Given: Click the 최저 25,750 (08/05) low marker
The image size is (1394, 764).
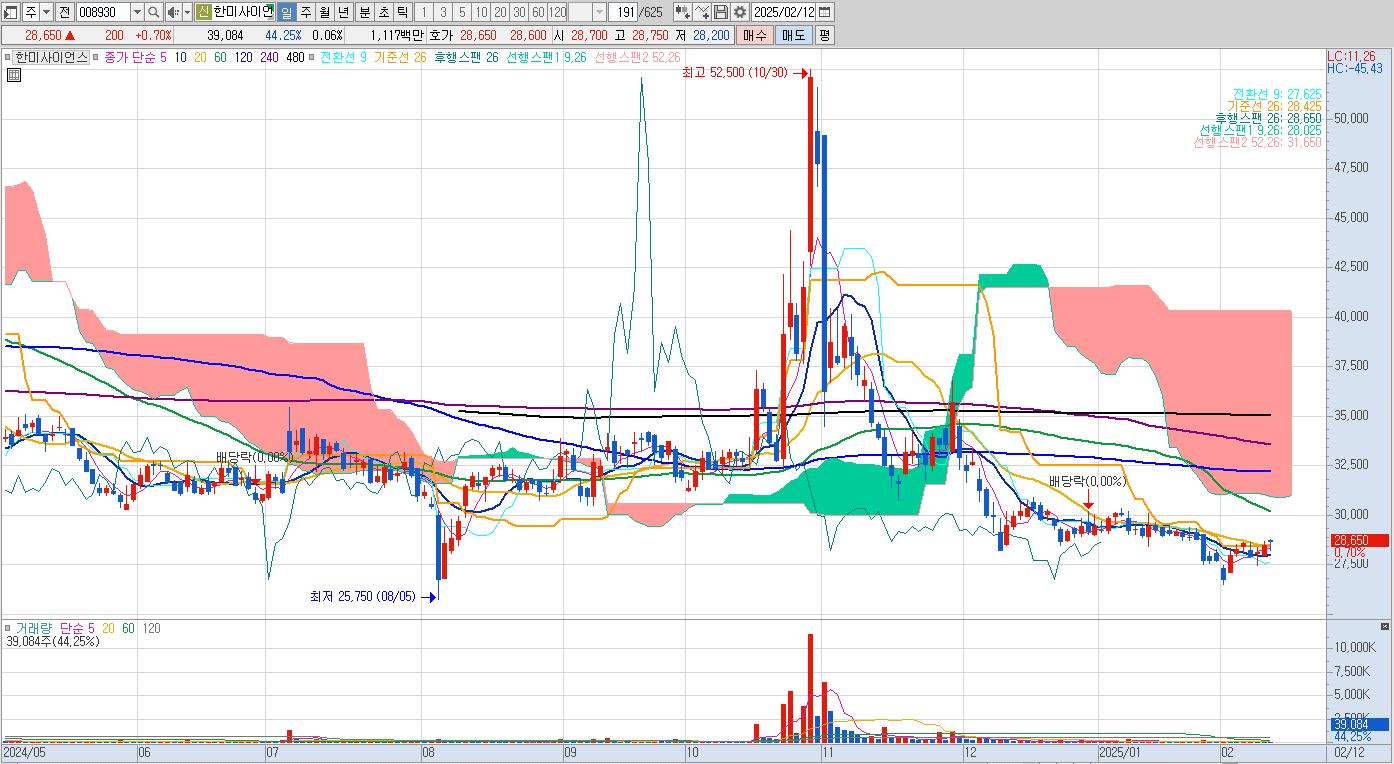Looking at the screenshot, I should [363, 597].
